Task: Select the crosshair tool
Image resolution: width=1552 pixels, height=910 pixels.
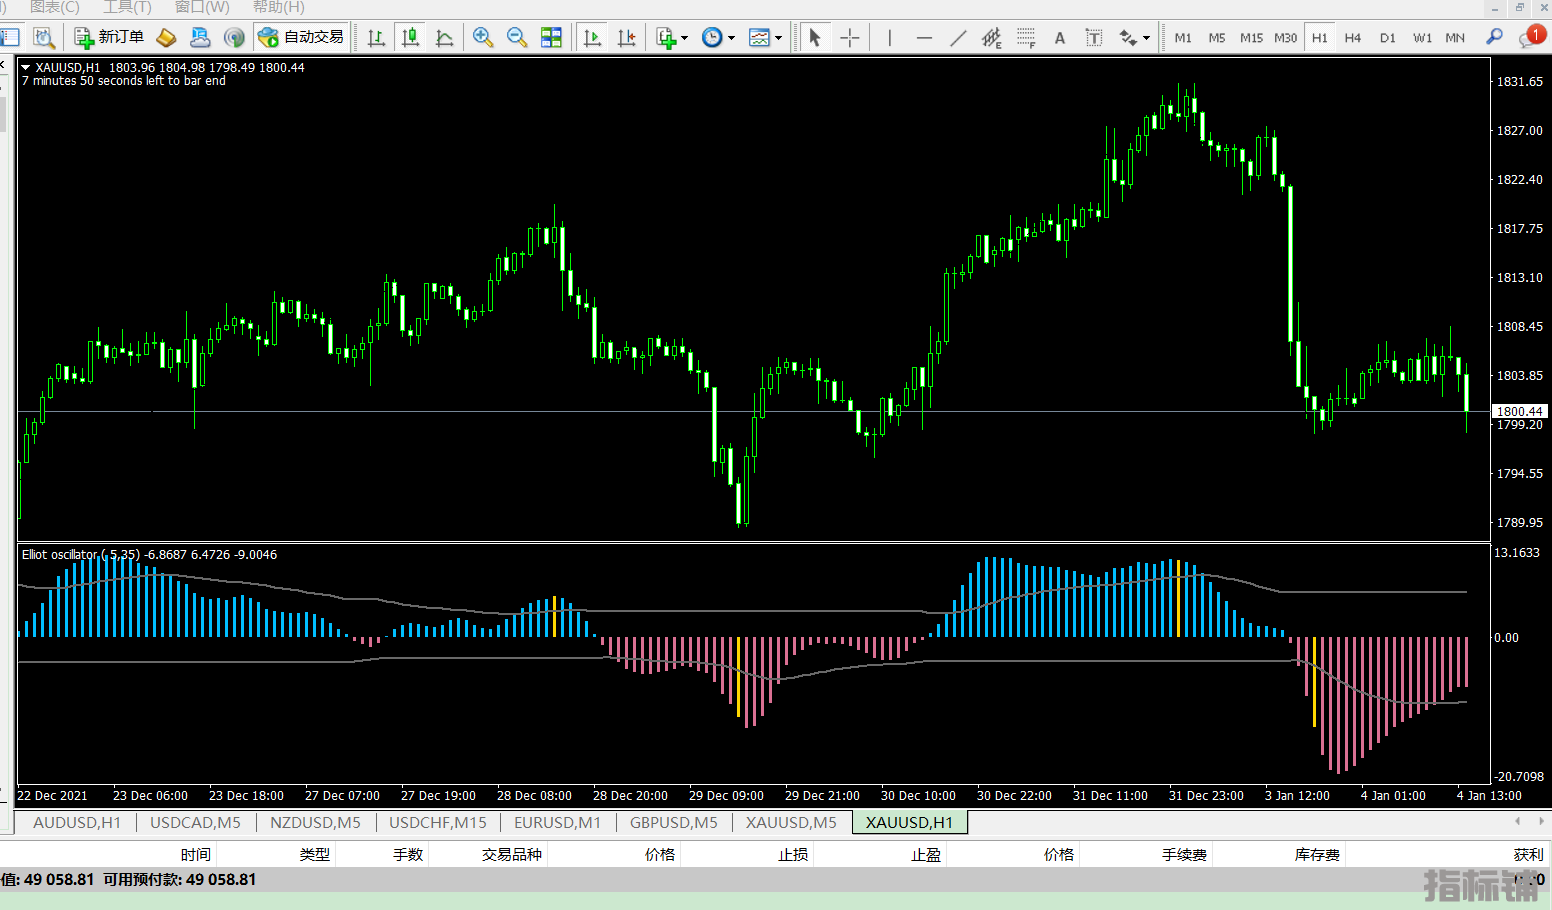Action: coord(850,38)
